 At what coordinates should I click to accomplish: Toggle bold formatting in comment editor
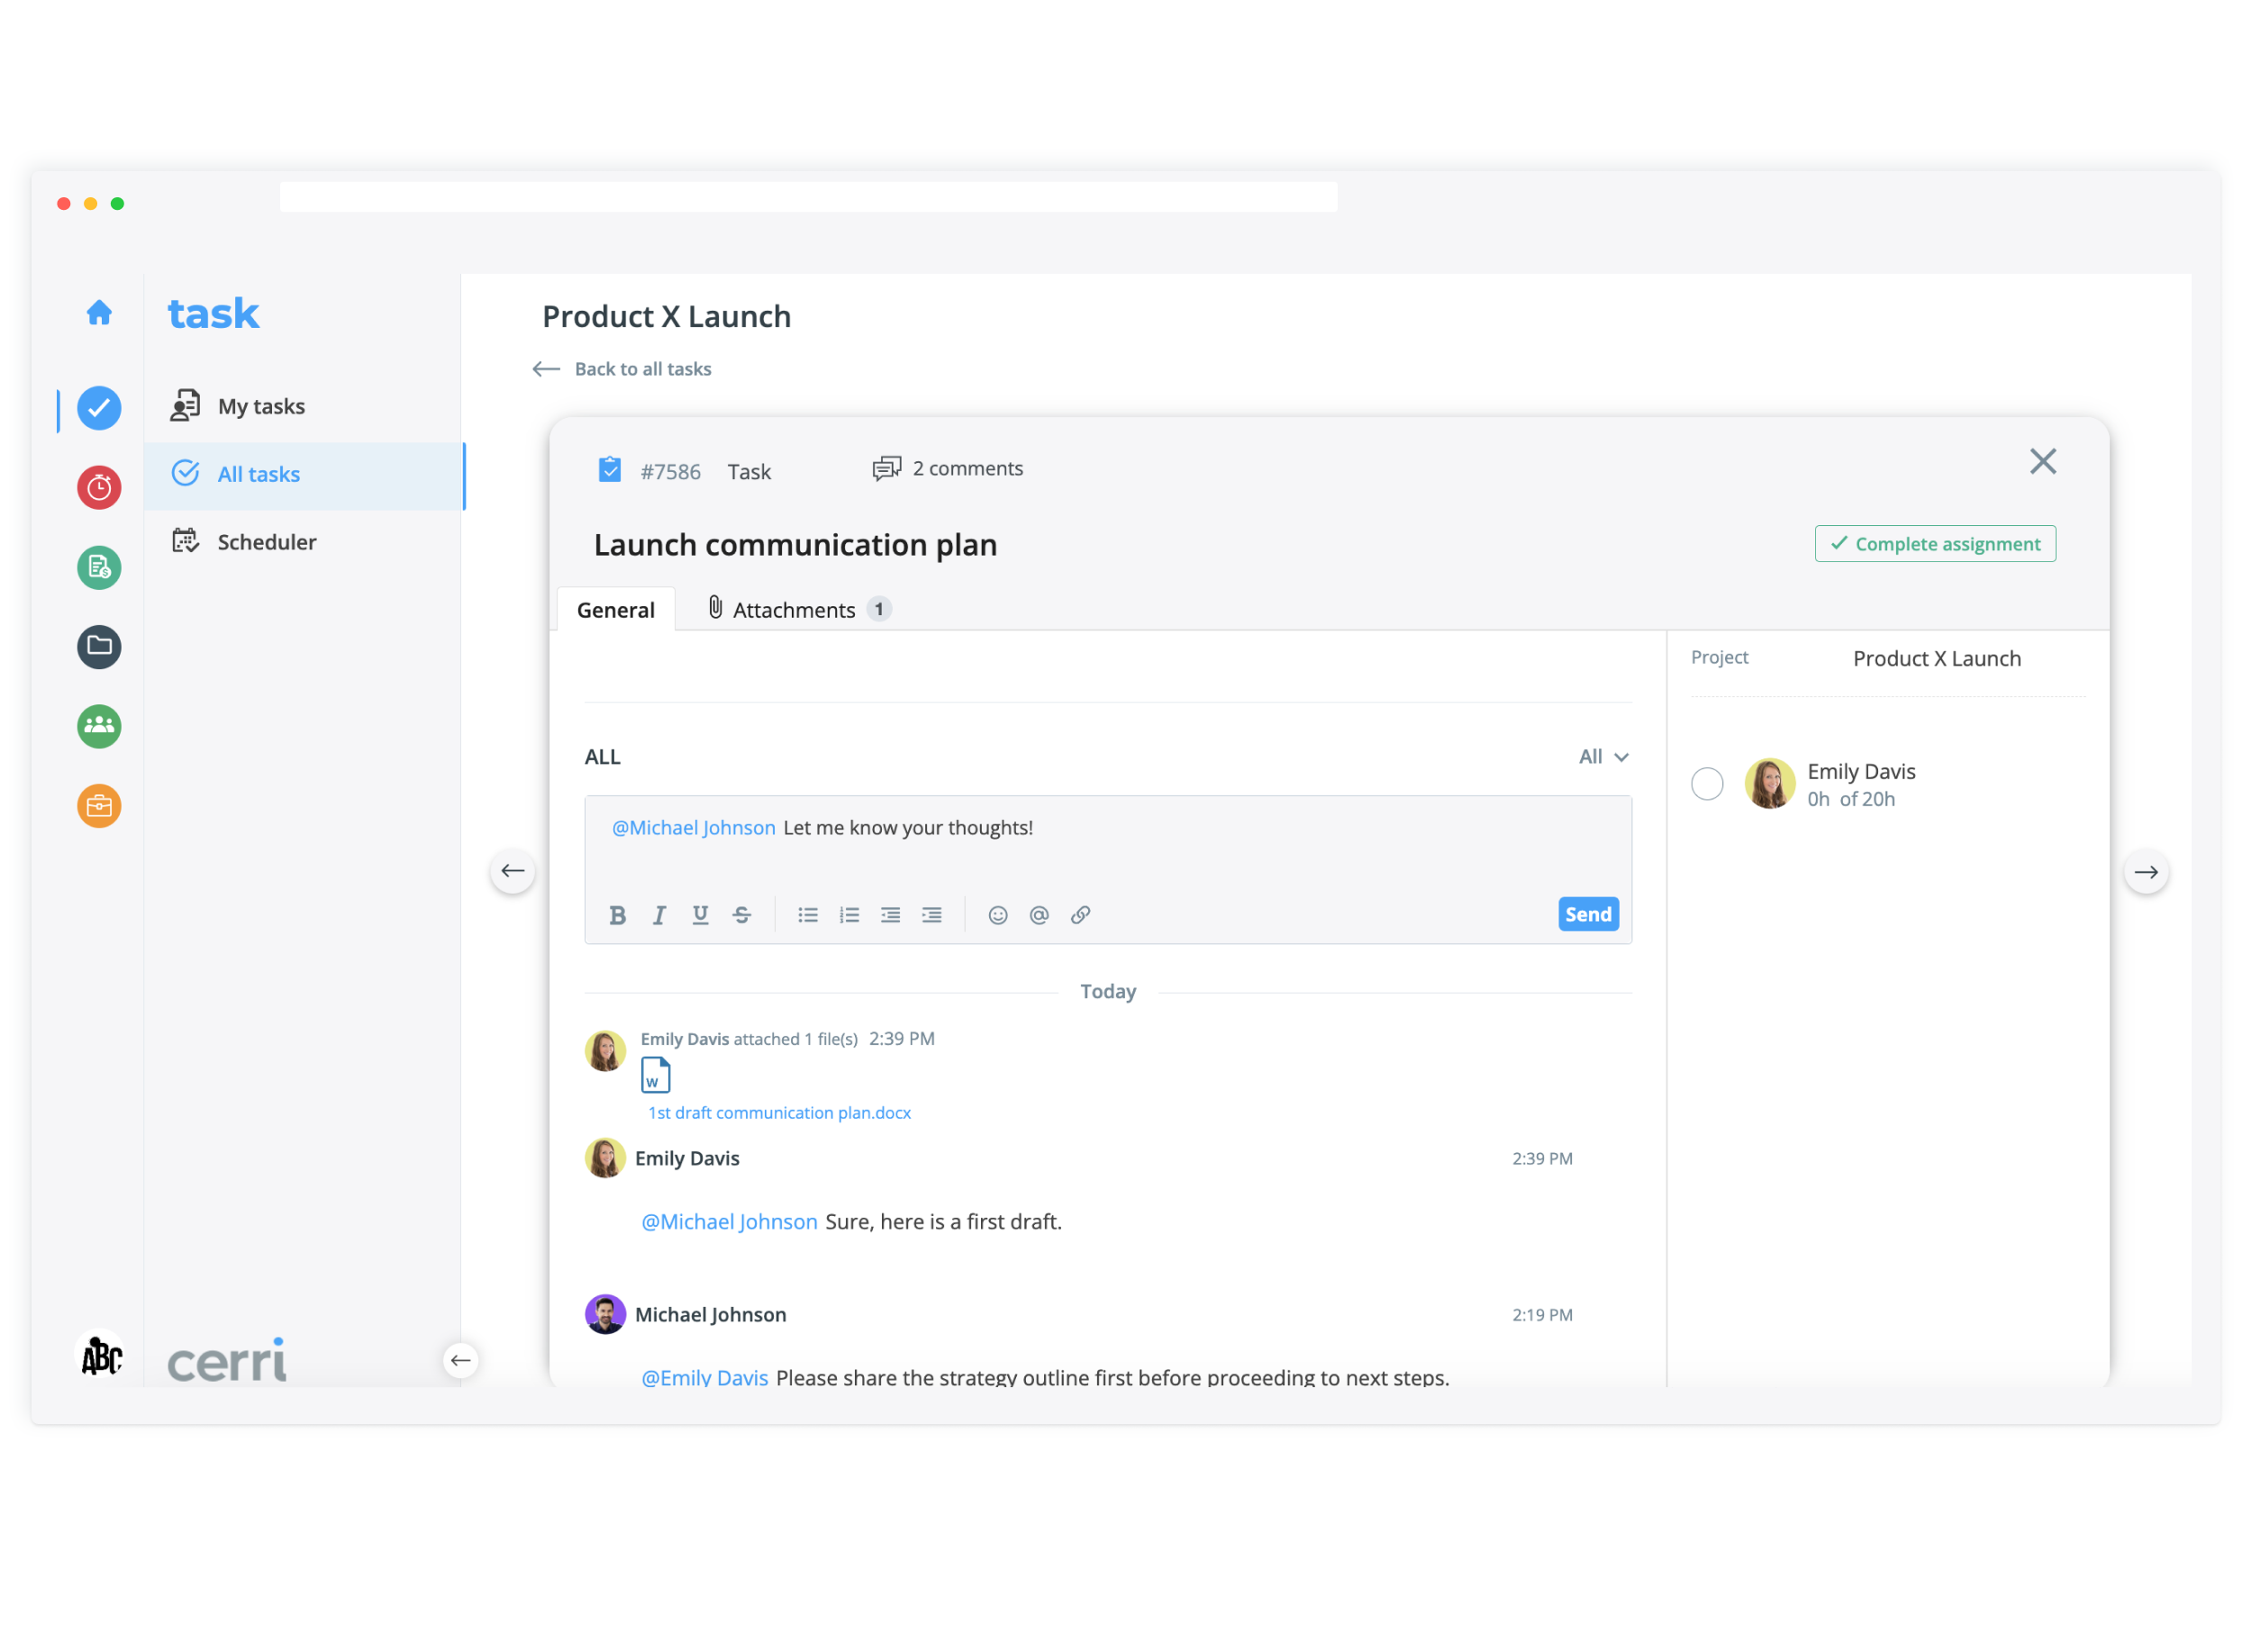618,915
